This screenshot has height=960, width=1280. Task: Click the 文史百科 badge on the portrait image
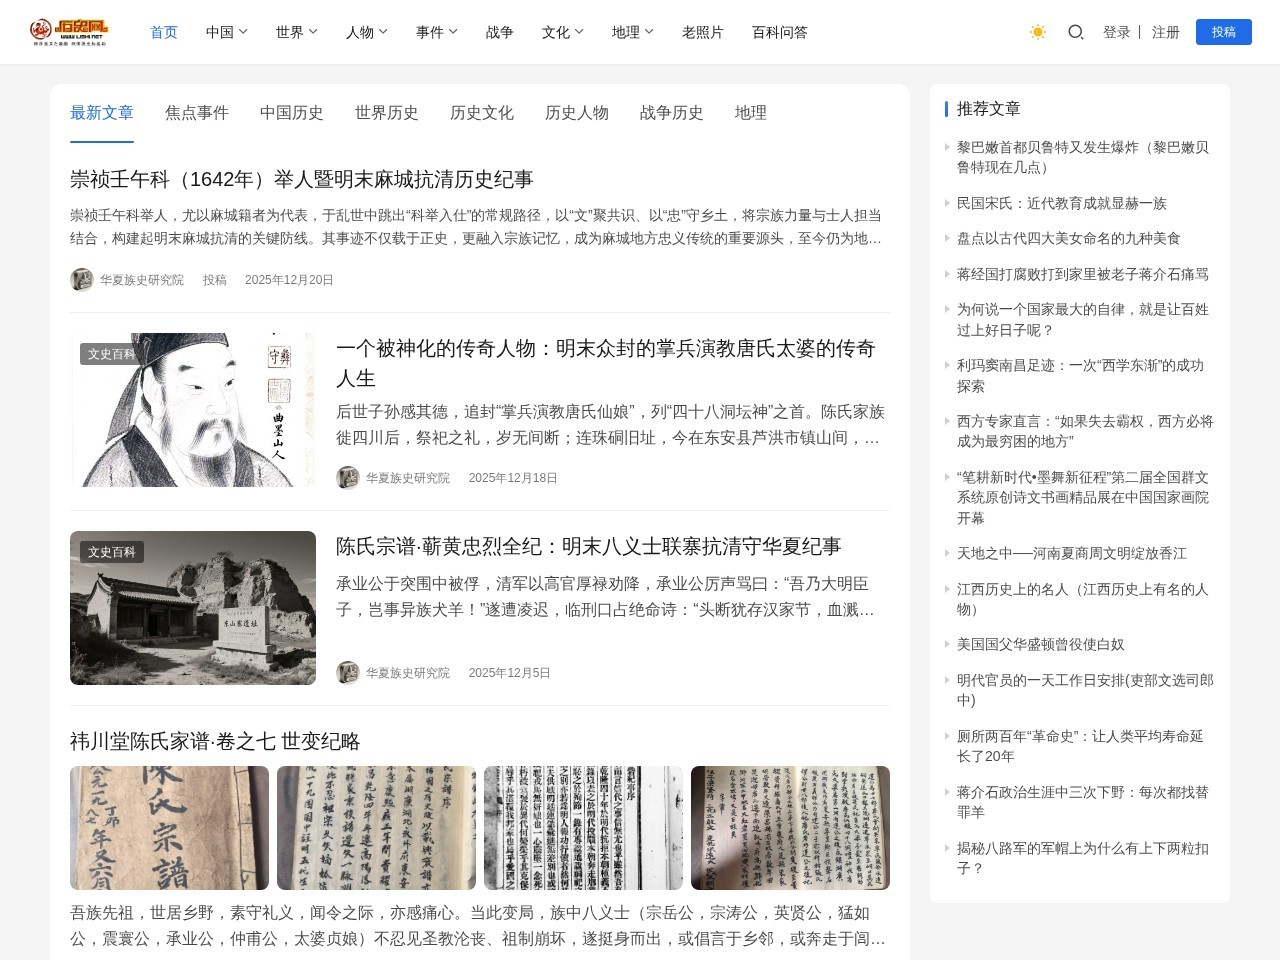(x=112, y=353)
